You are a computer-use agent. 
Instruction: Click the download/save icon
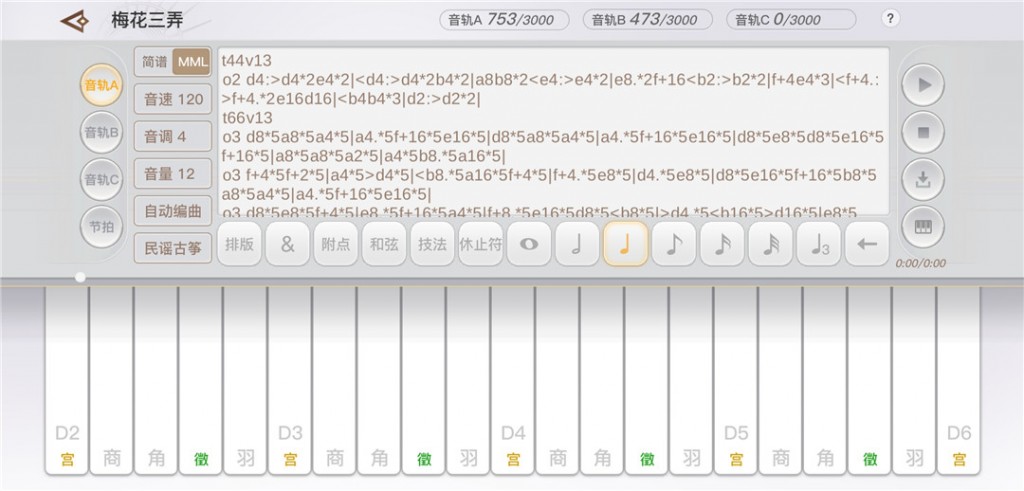click(923, 180)
